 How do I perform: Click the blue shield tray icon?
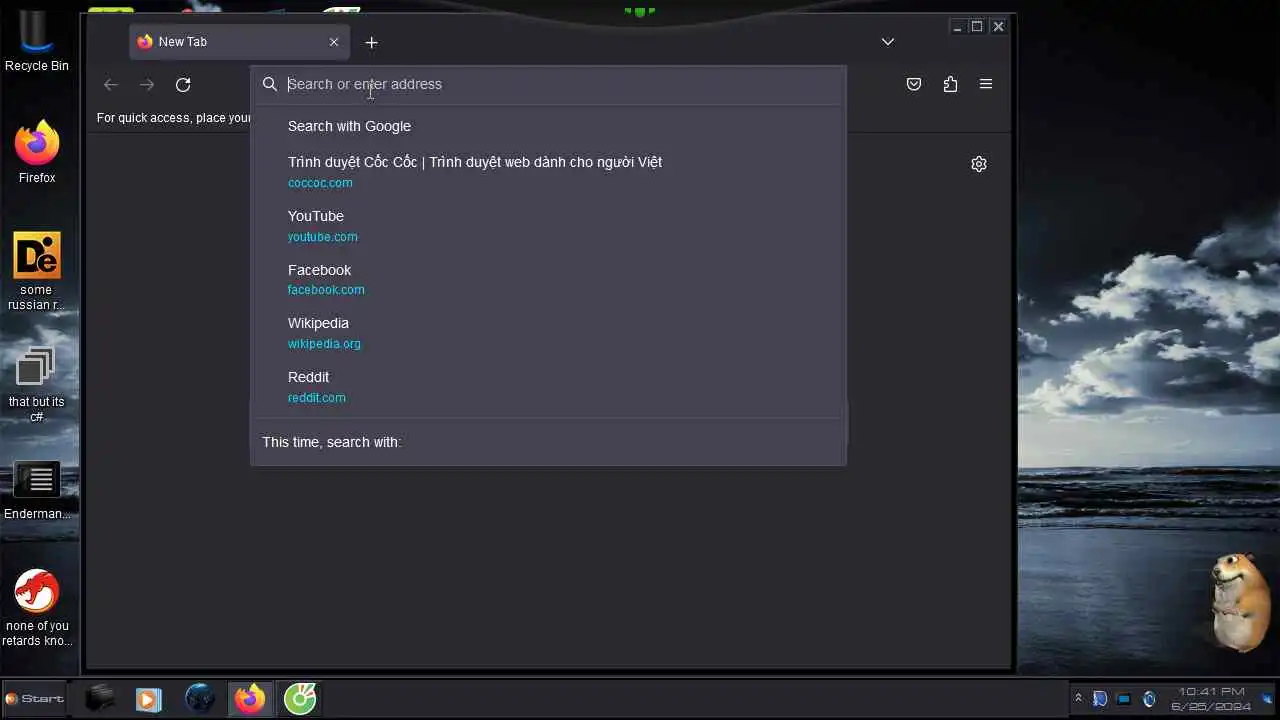coord(1100,698)
